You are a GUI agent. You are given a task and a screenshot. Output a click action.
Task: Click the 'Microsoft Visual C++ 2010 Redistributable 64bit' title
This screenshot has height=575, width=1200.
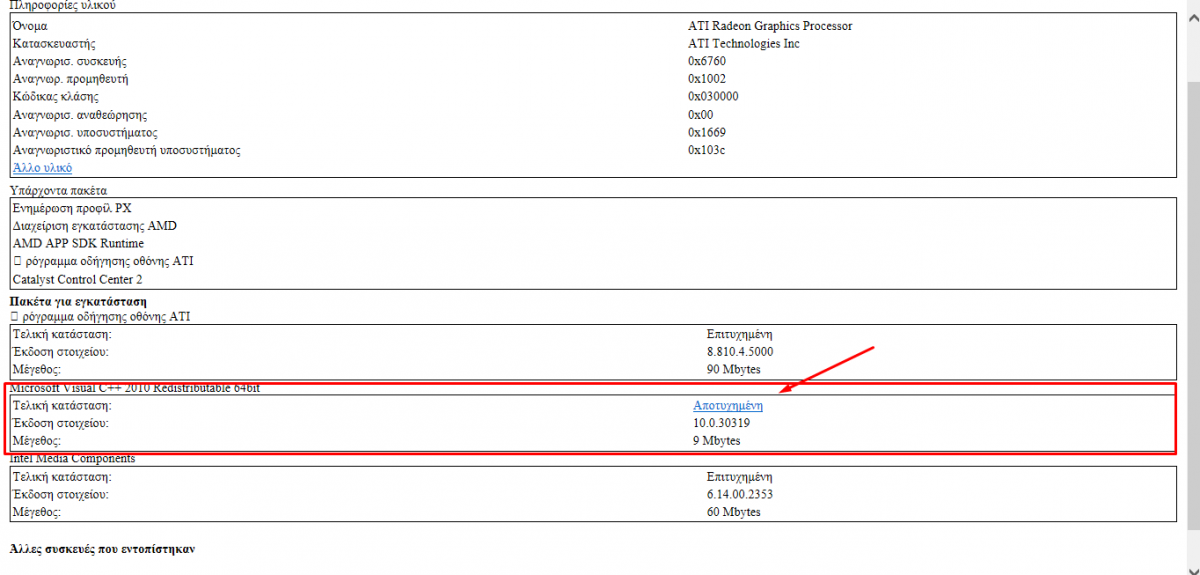tap(135, 388)
